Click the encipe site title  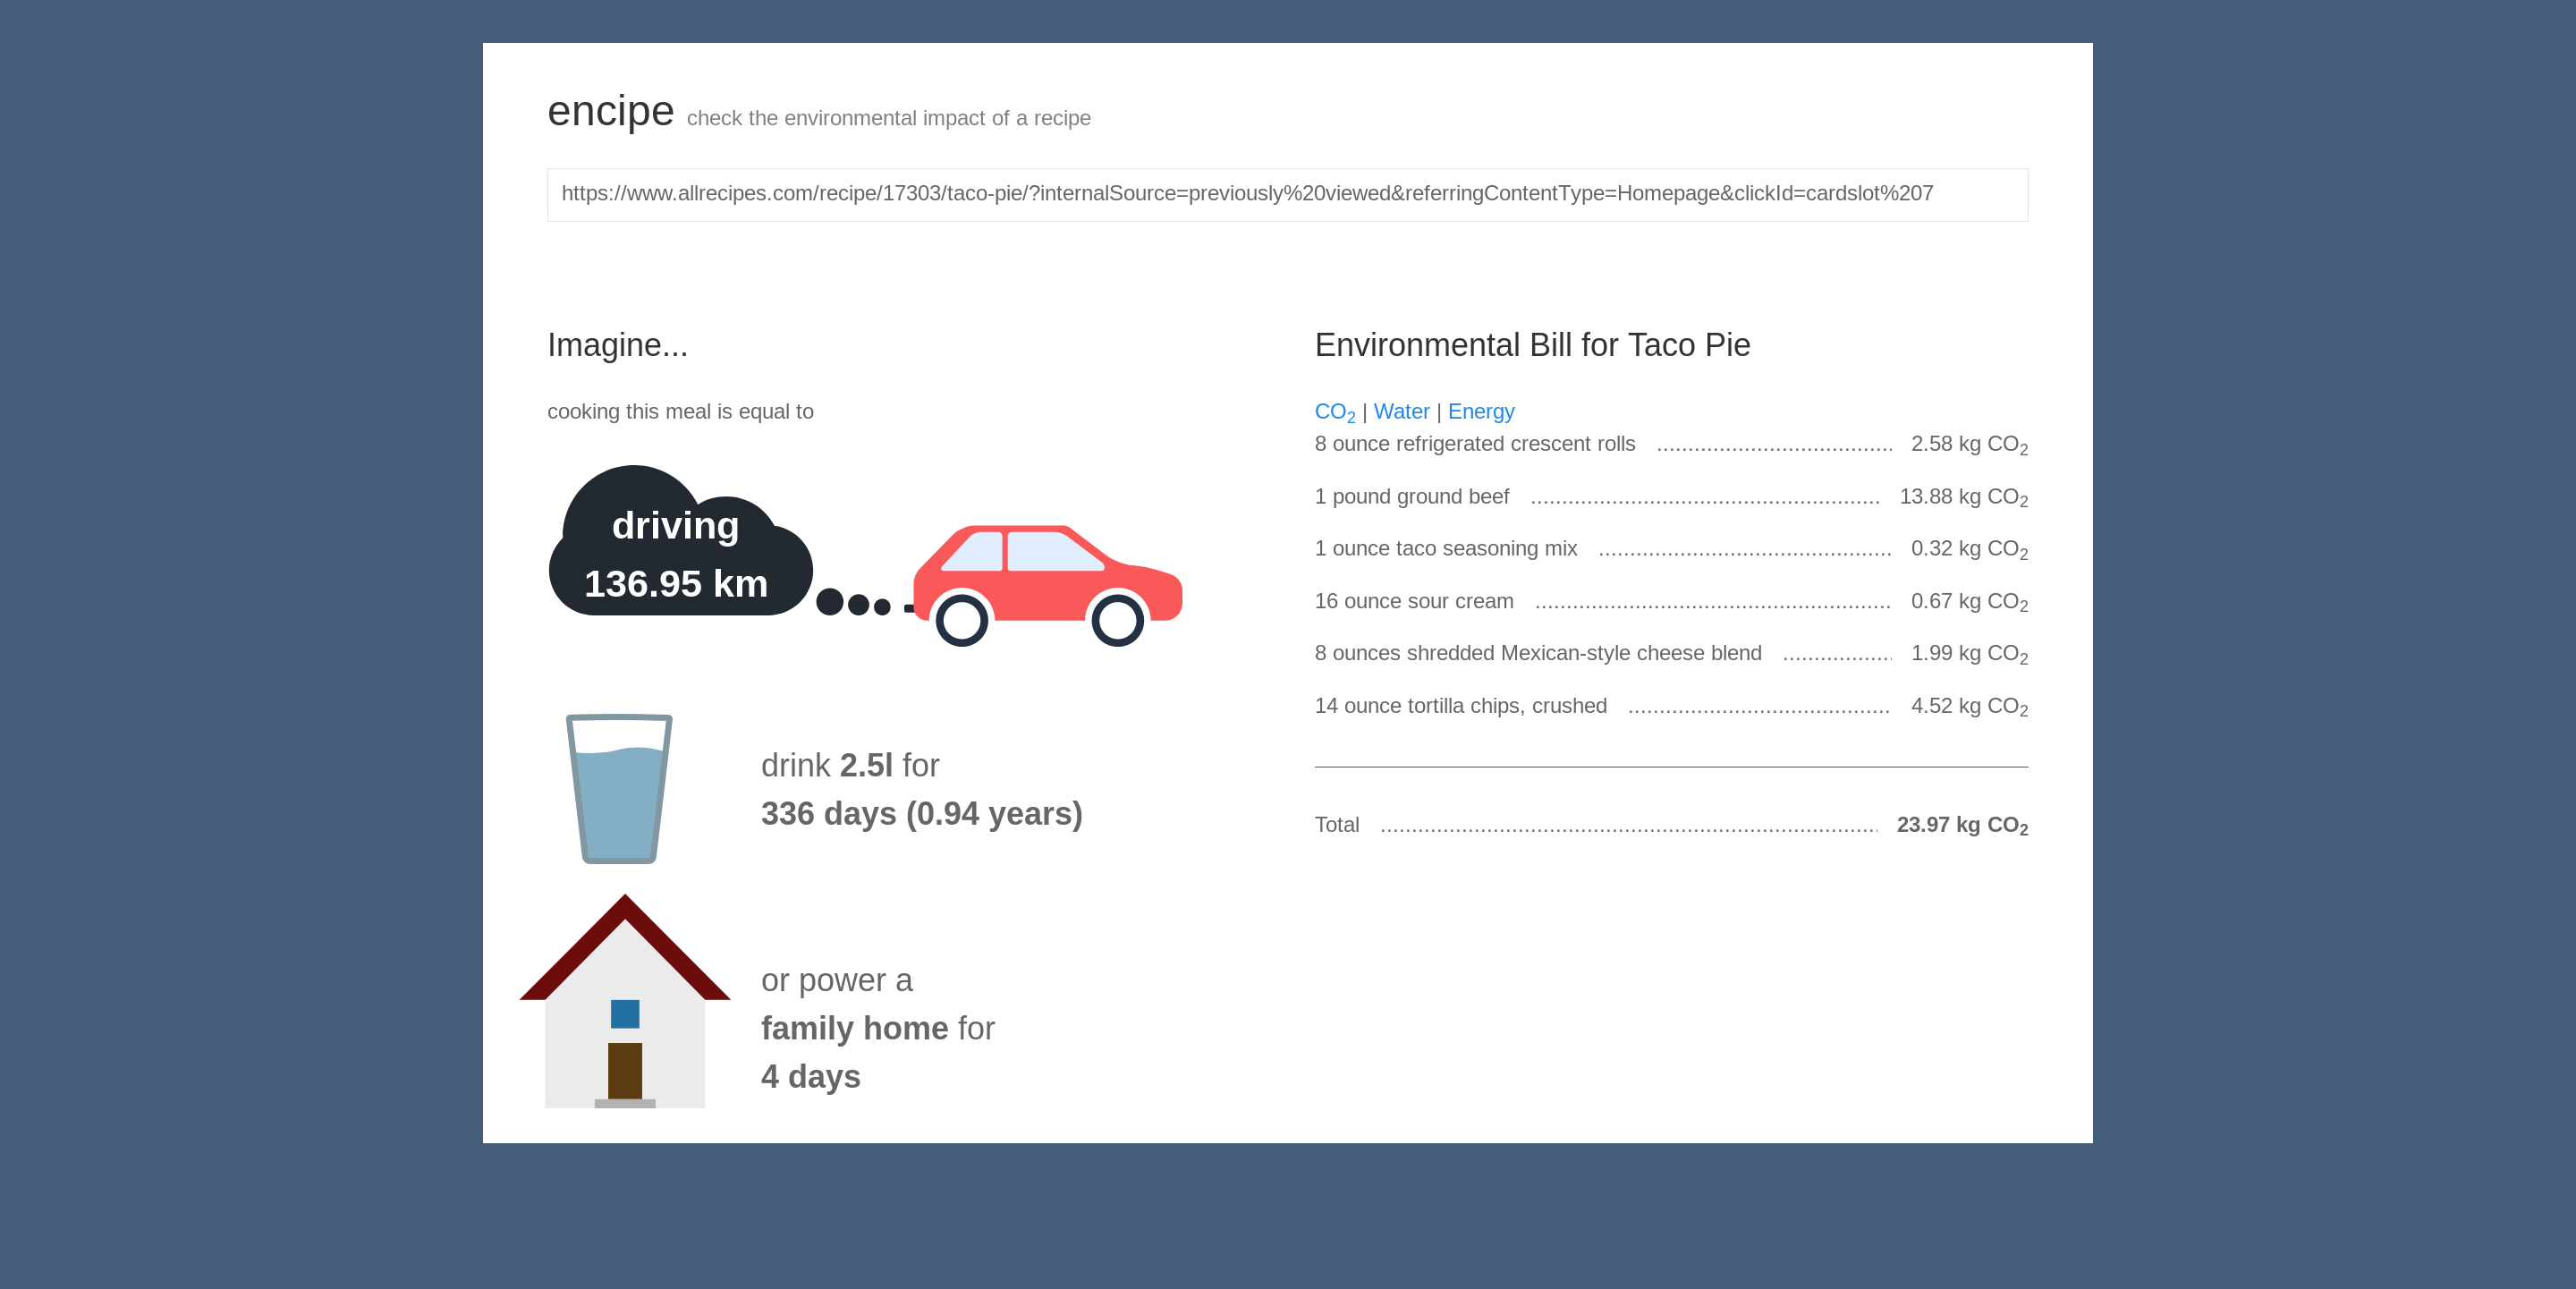tap(610, 111)
